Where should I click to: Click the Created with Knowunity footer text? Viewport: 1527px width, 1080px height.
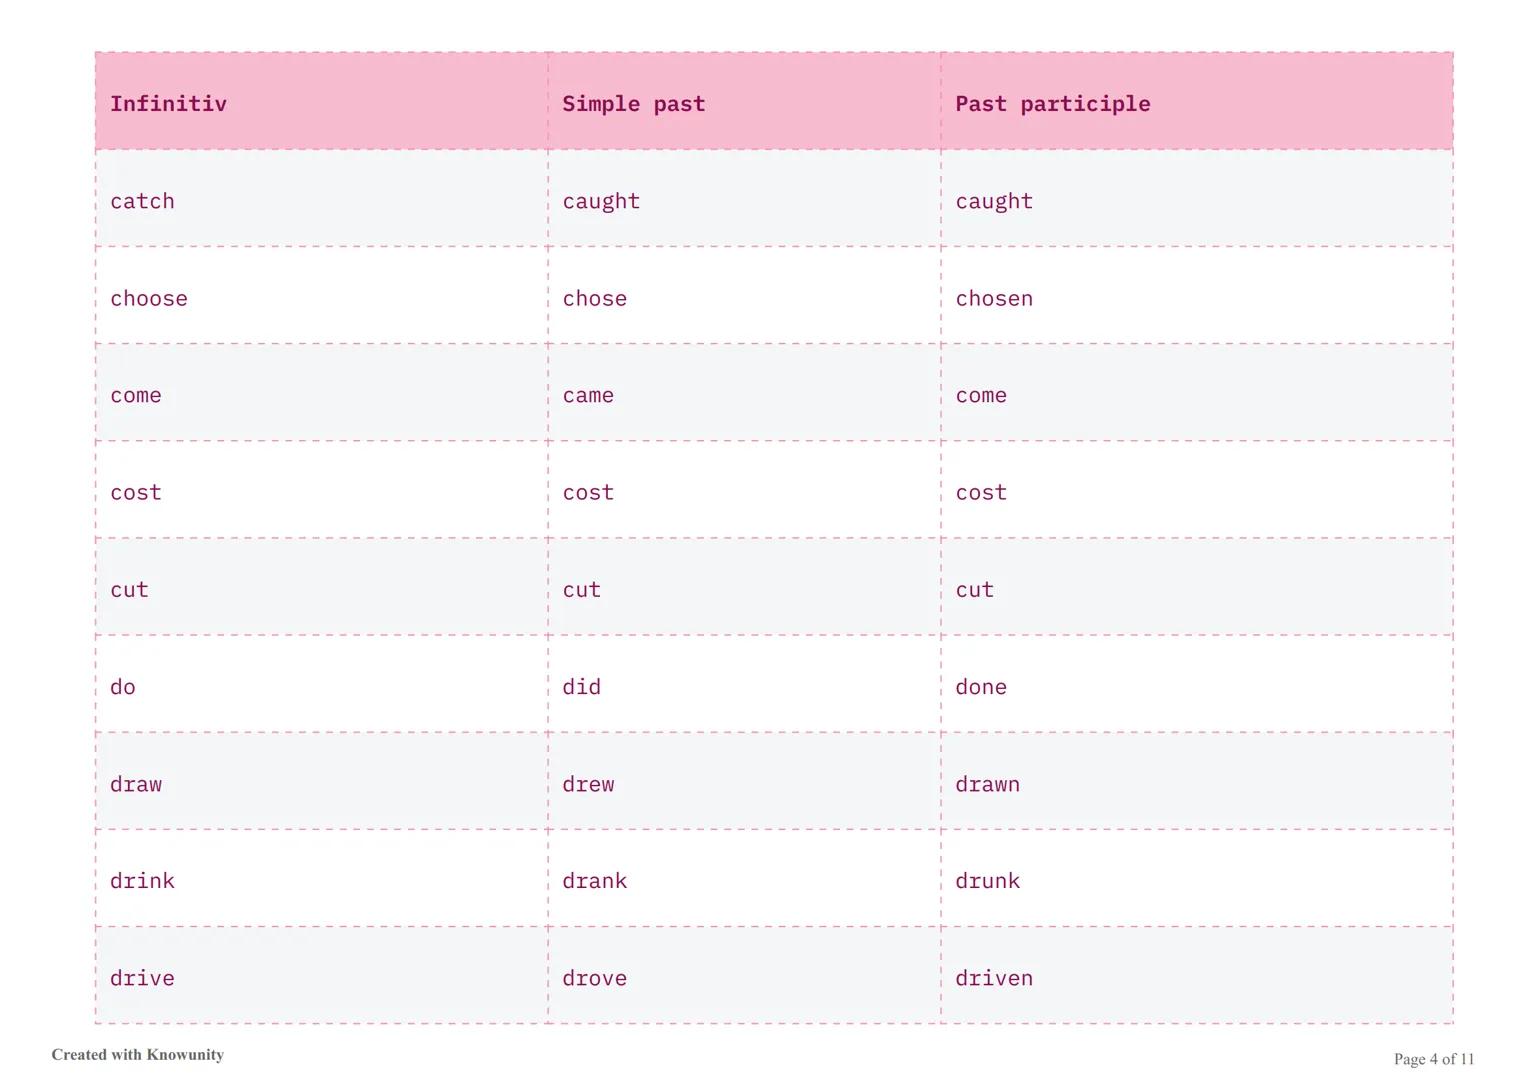point(138,1055)
